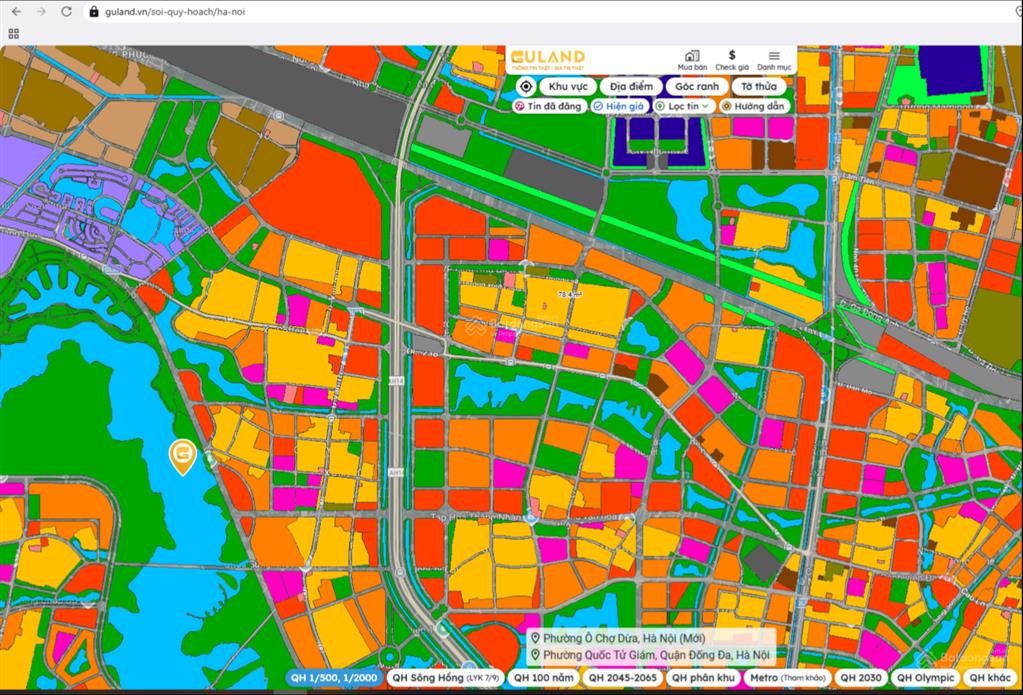Click the browser address bar URL
The image size is (1023, 695).
(x=175, y=12)
